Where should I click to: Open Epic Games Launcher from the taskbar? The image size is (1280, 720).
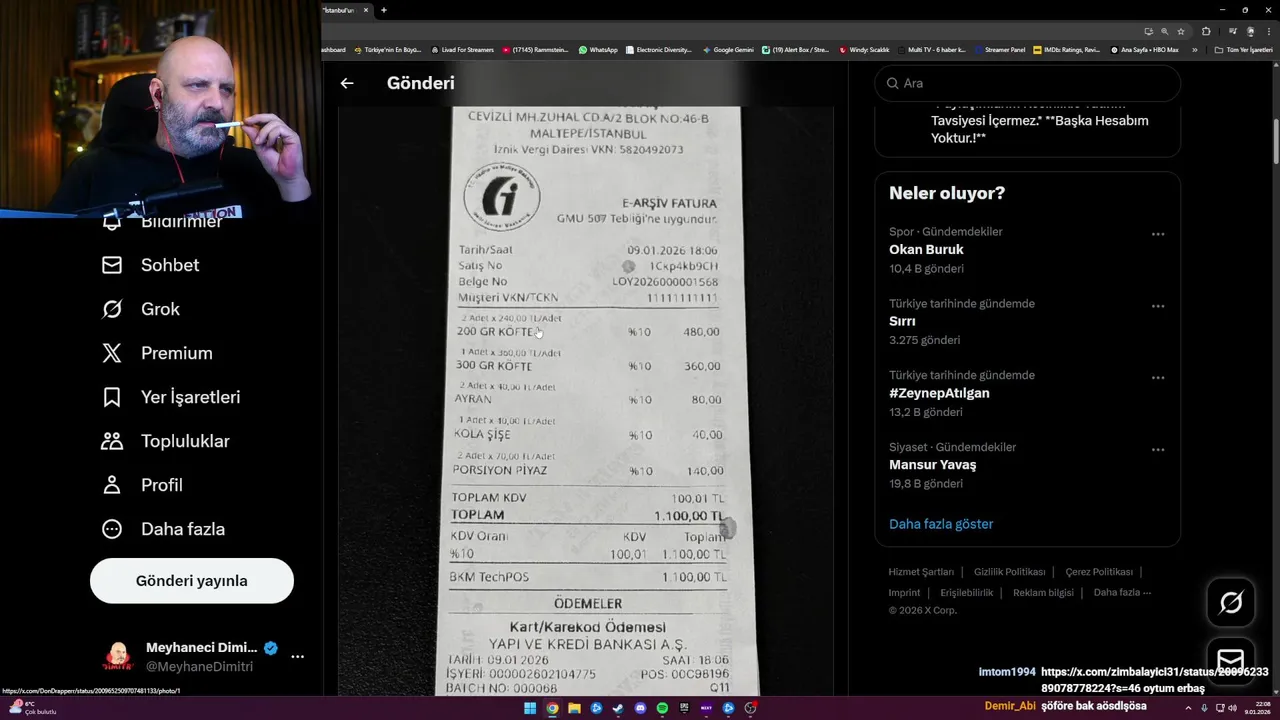click(684, 708)
